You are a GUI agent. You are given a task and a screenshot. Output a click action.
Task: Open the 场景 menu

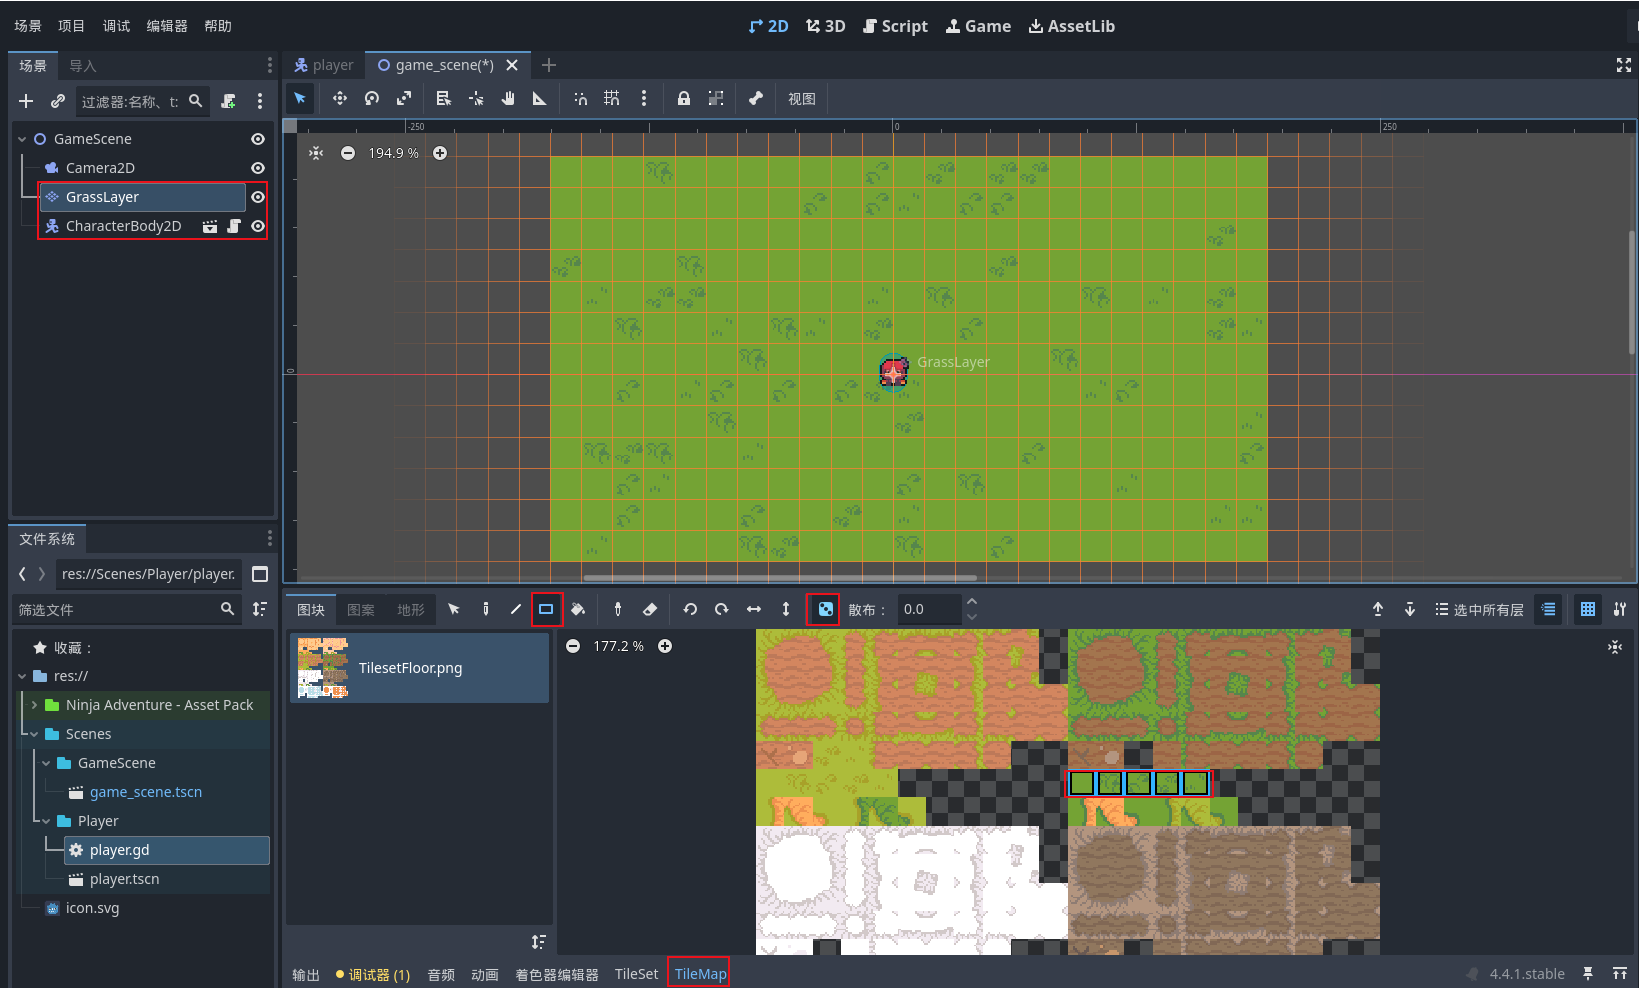pos(28,26)
